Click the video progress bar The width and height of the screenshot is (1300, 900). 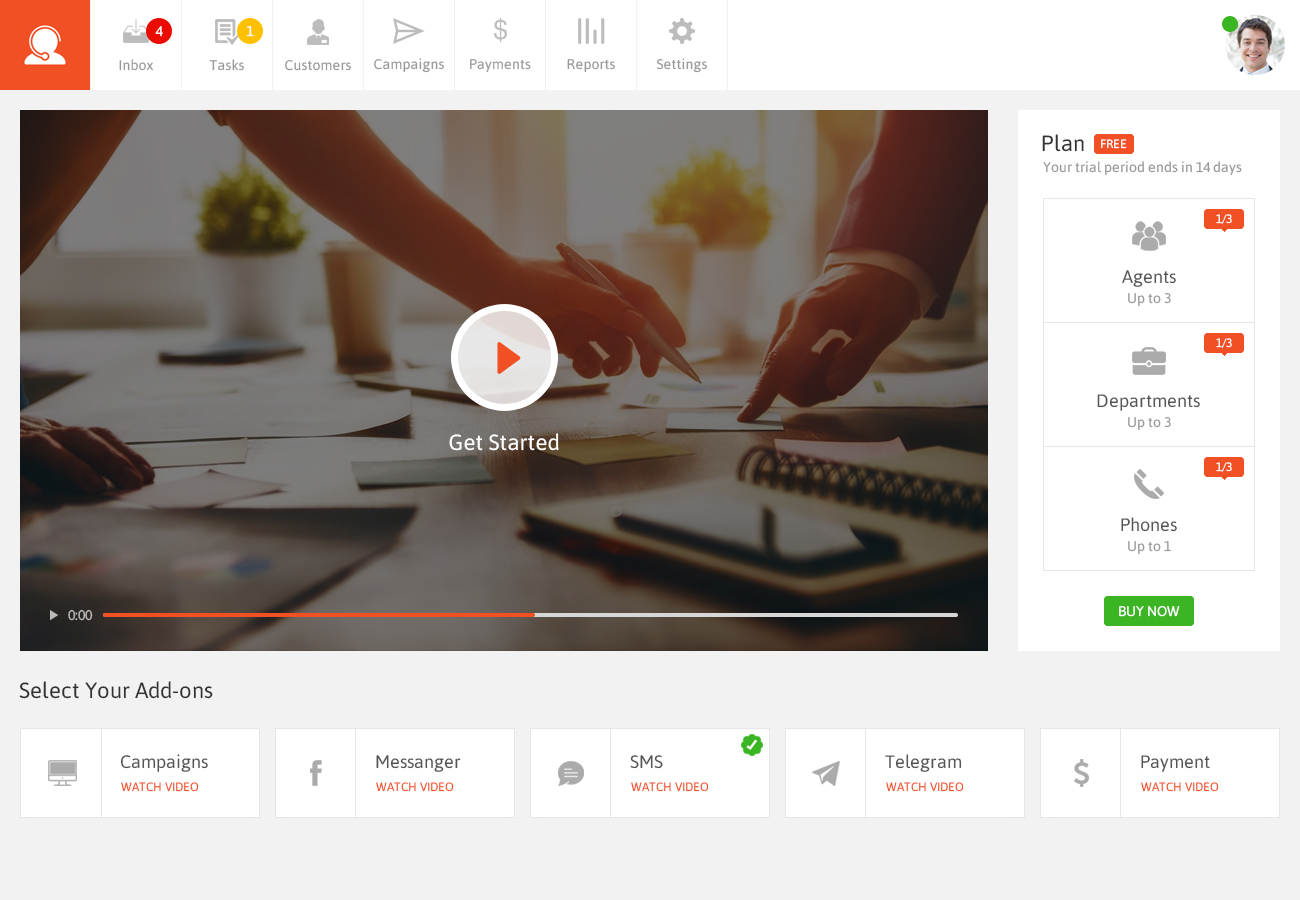click(533, 615)
